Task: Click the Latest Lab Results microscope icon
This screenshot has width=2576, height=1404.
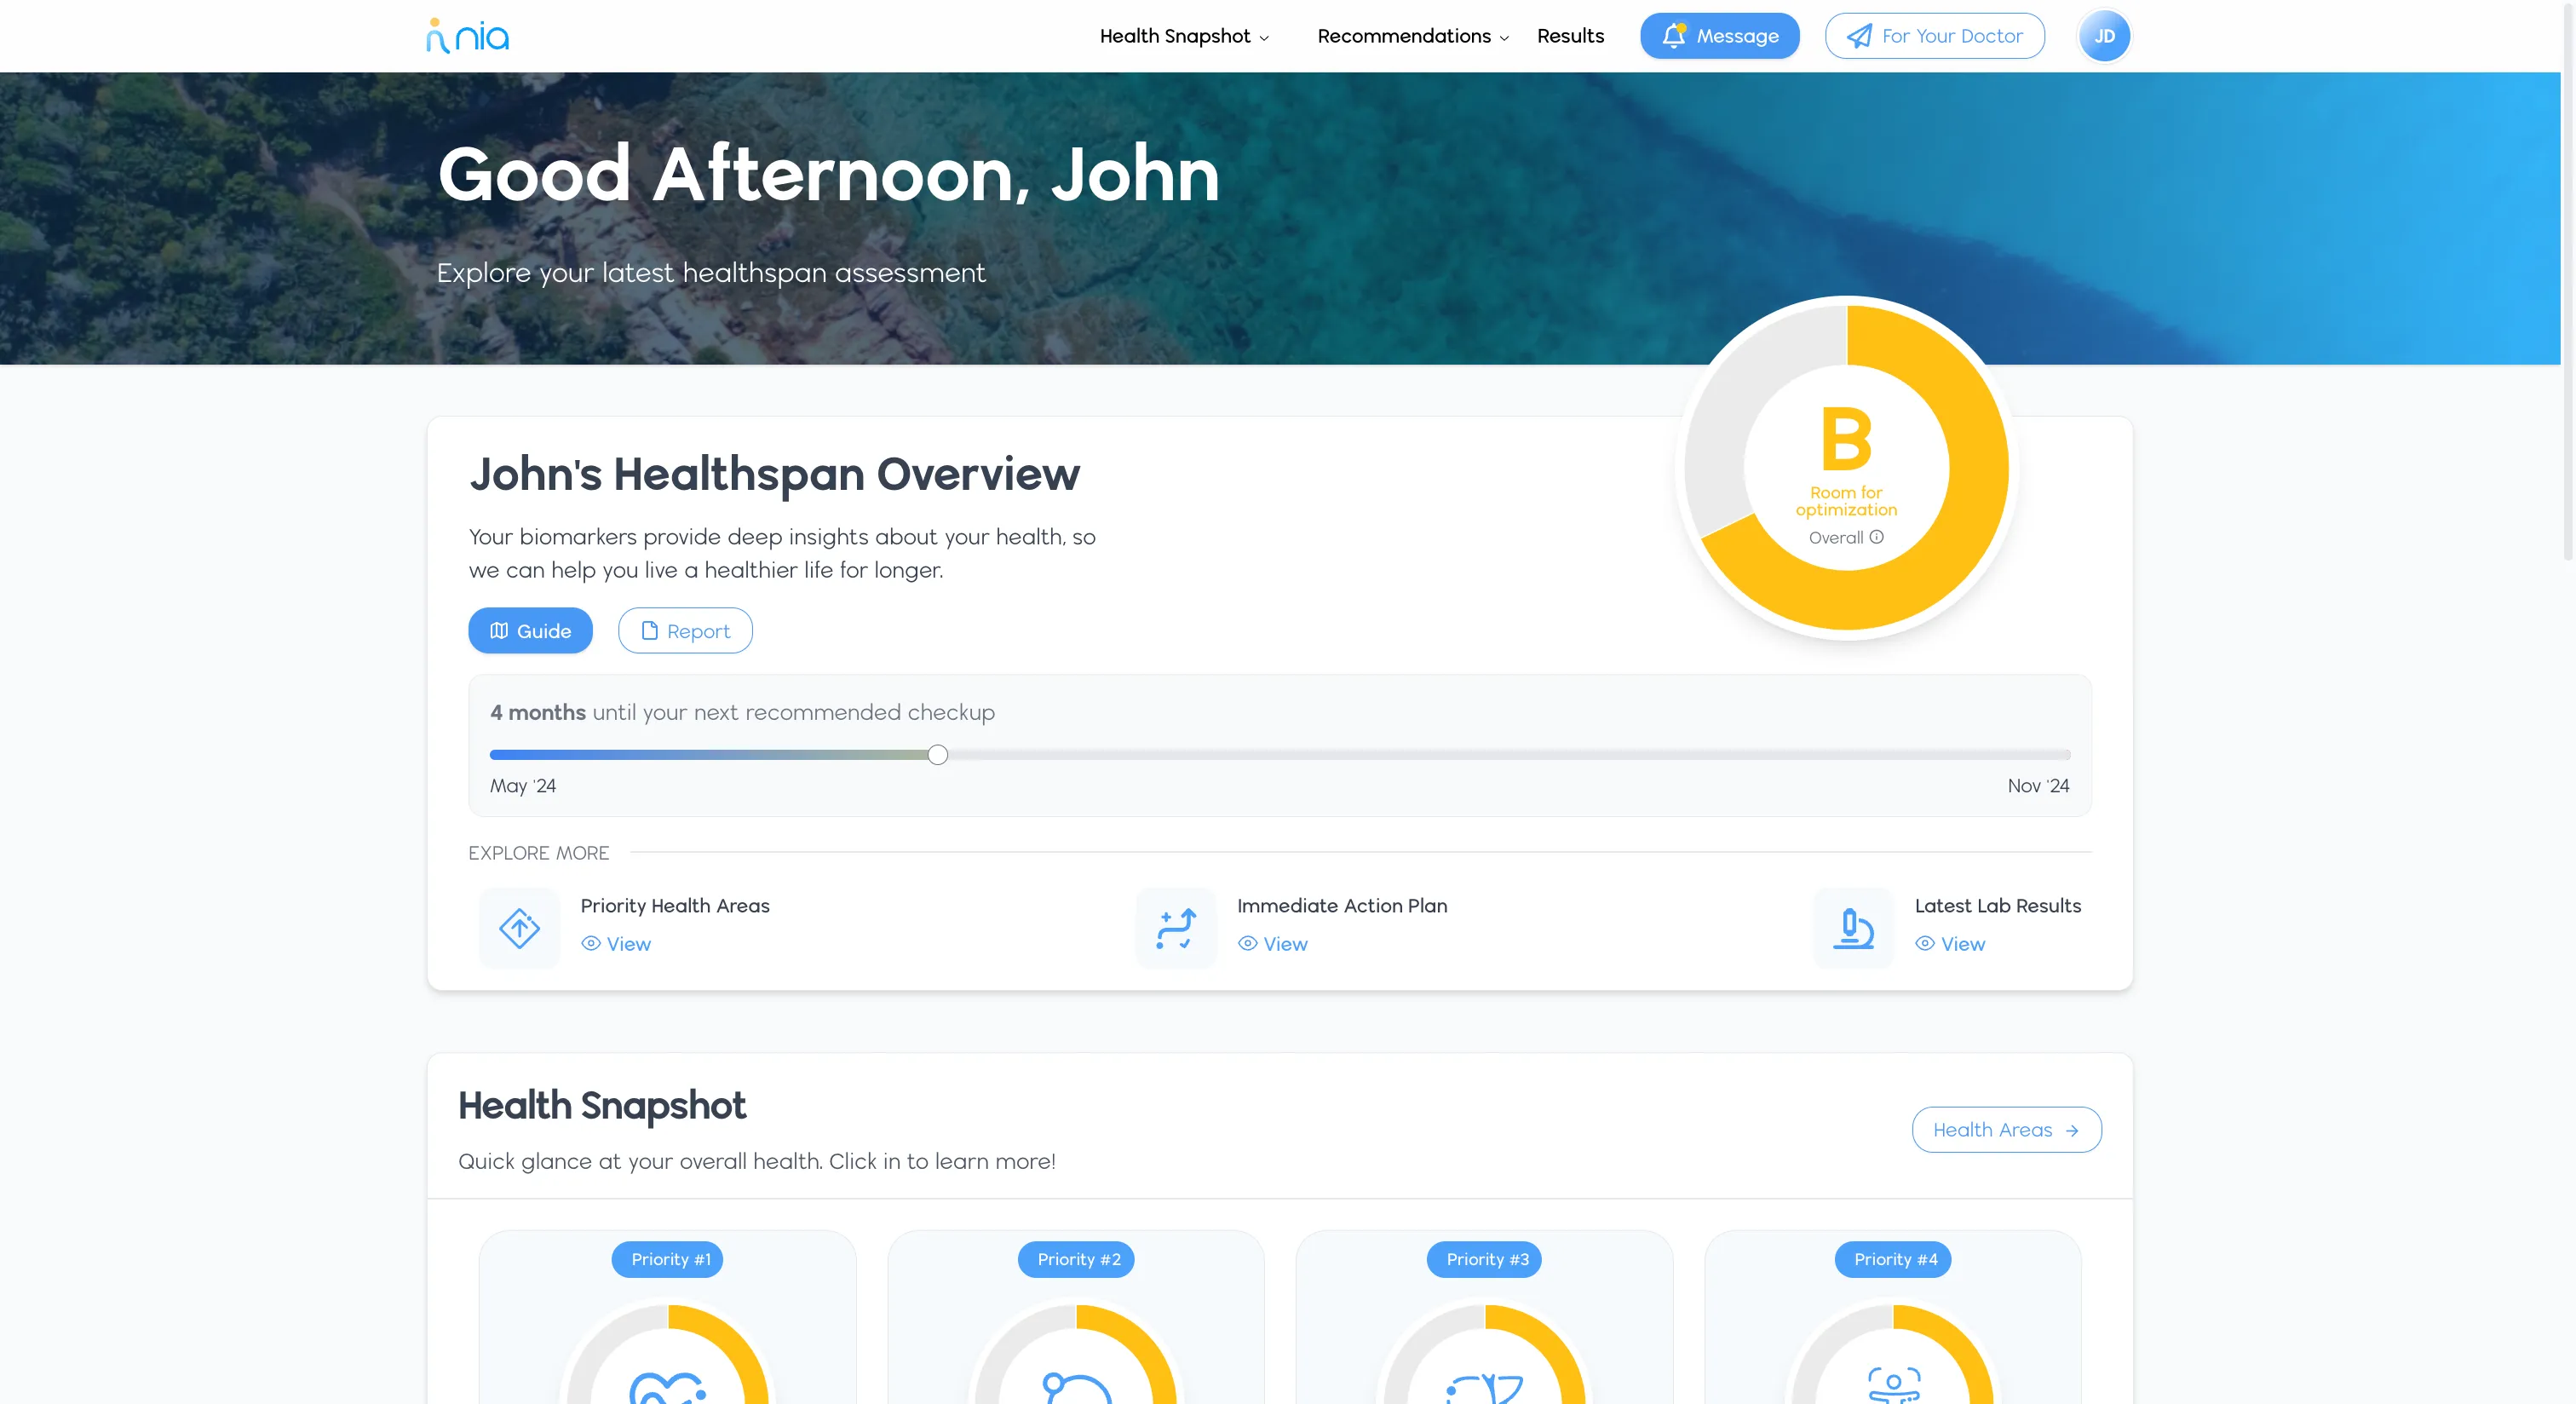Action: click(1852, 927)
